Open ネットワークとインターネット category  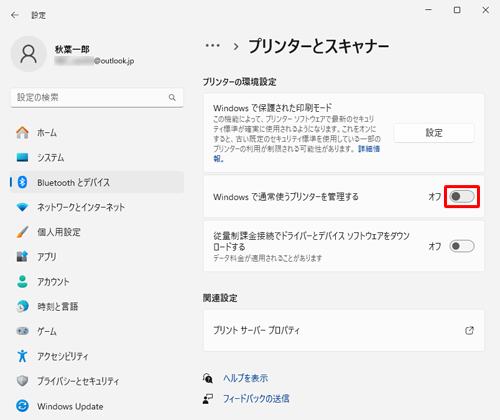pos(97,207)
